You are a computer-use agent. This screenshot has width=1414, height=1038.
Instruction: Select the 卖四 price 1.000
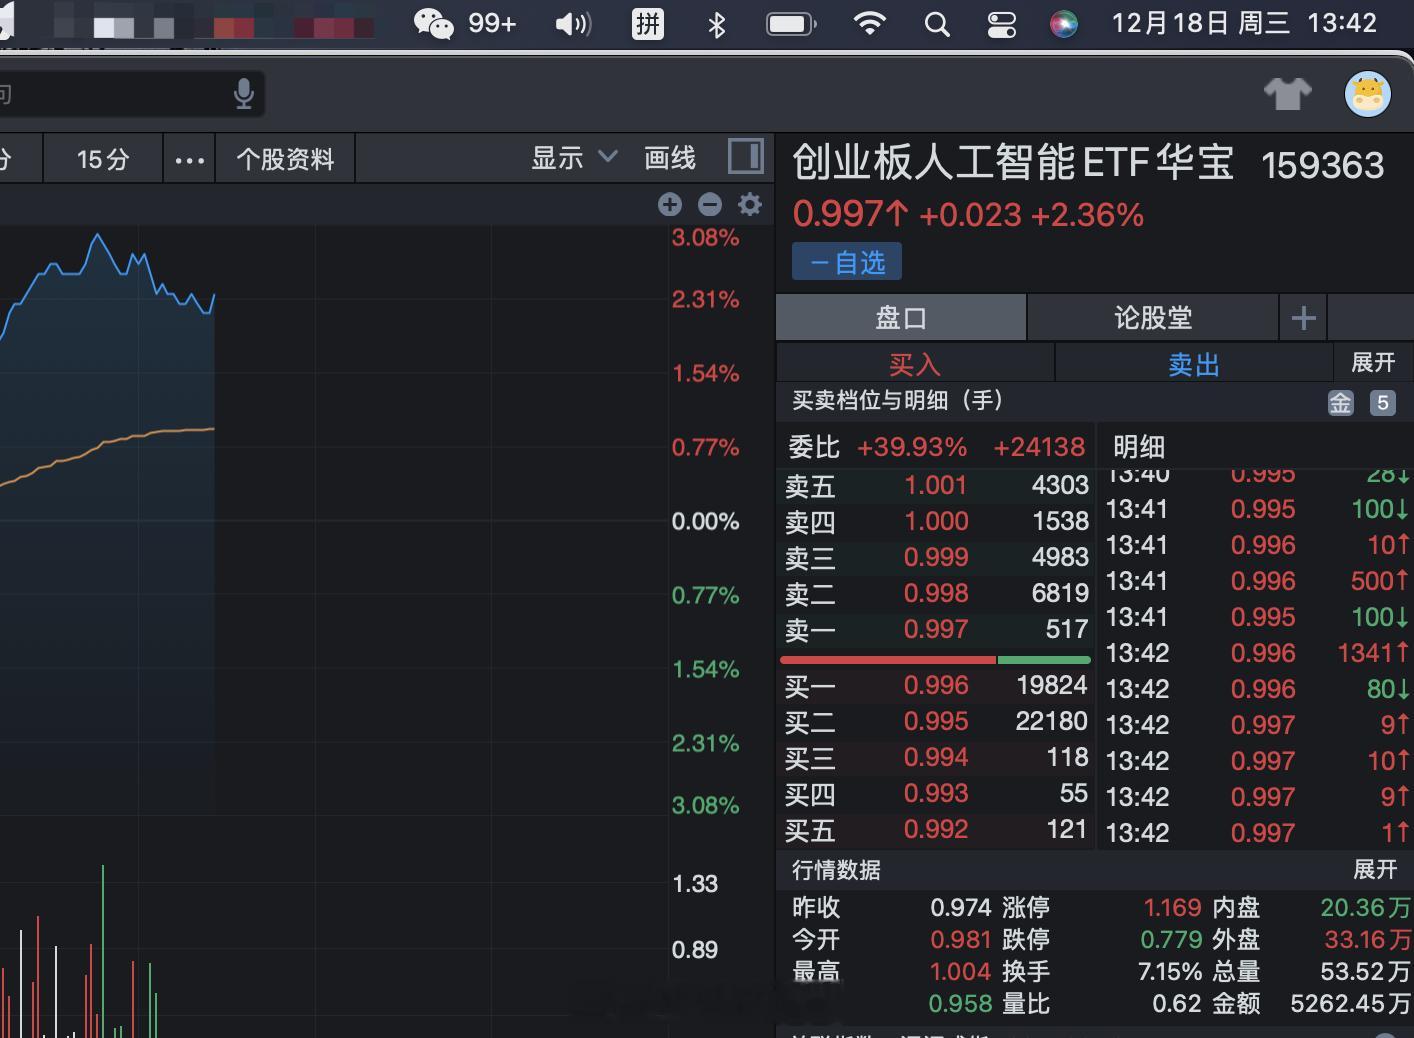click(936, 521)
